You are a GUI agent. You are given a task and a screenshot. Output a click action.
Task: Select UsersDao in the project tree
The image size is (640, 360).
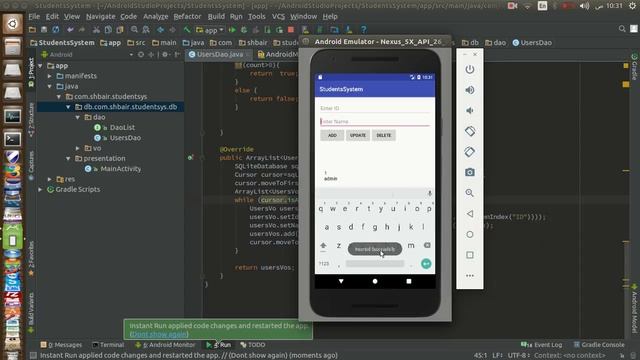tap(125, 138)
